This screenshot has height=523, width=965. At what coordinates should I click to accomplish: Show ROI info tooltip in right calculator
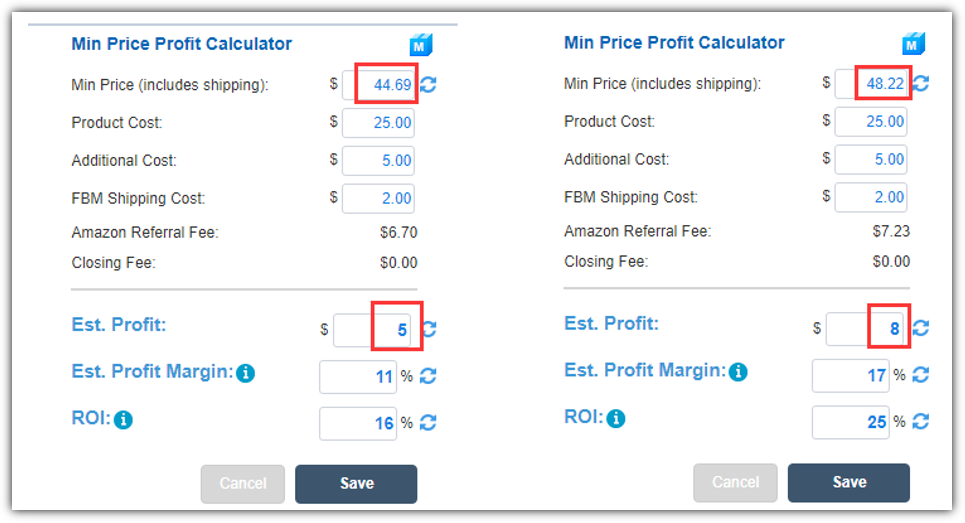[615, 418]
